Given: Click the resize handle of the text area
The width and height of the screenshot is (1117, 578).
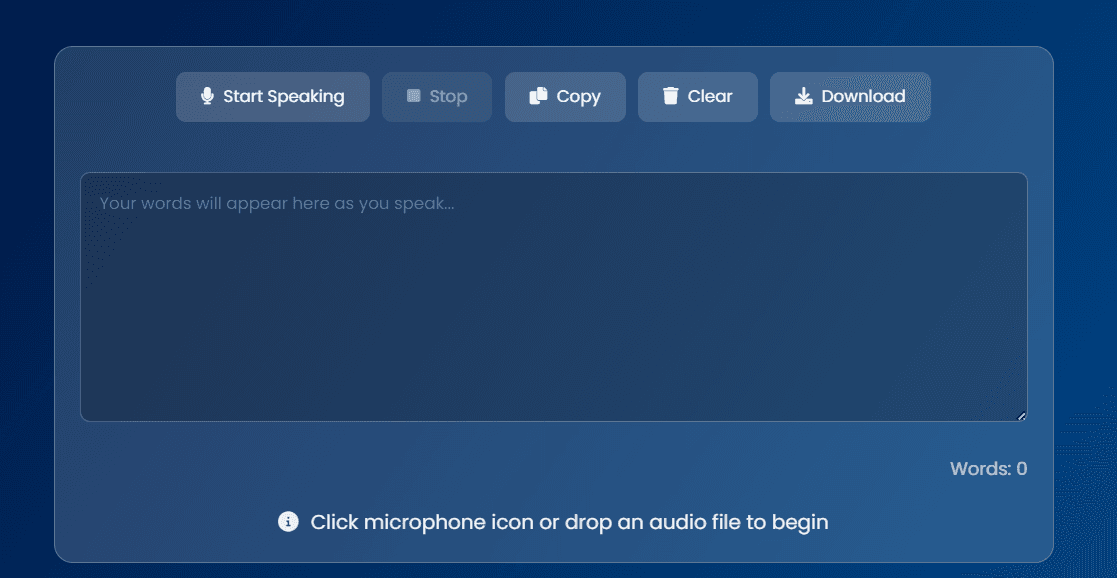Looking at the screenshot, I should tap(1021, 416).
